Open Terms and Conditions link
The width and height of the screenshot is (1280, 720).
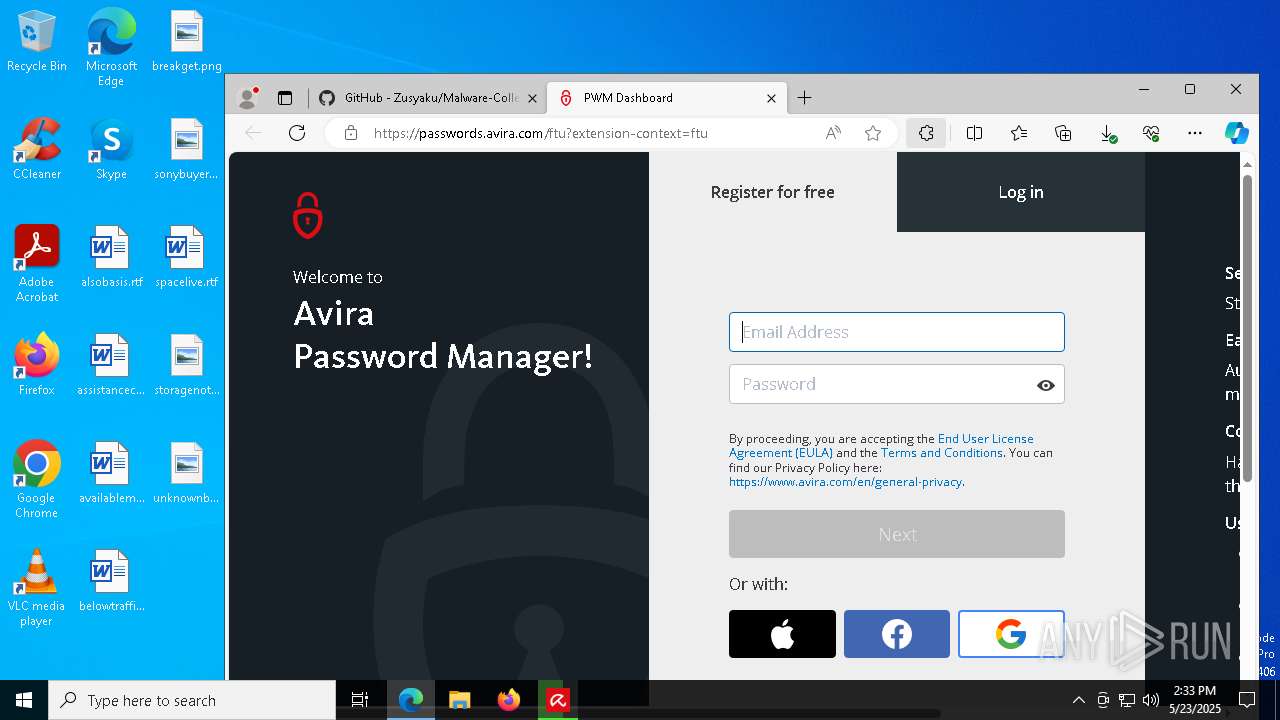pyautogui.click(x=942, y=453)
